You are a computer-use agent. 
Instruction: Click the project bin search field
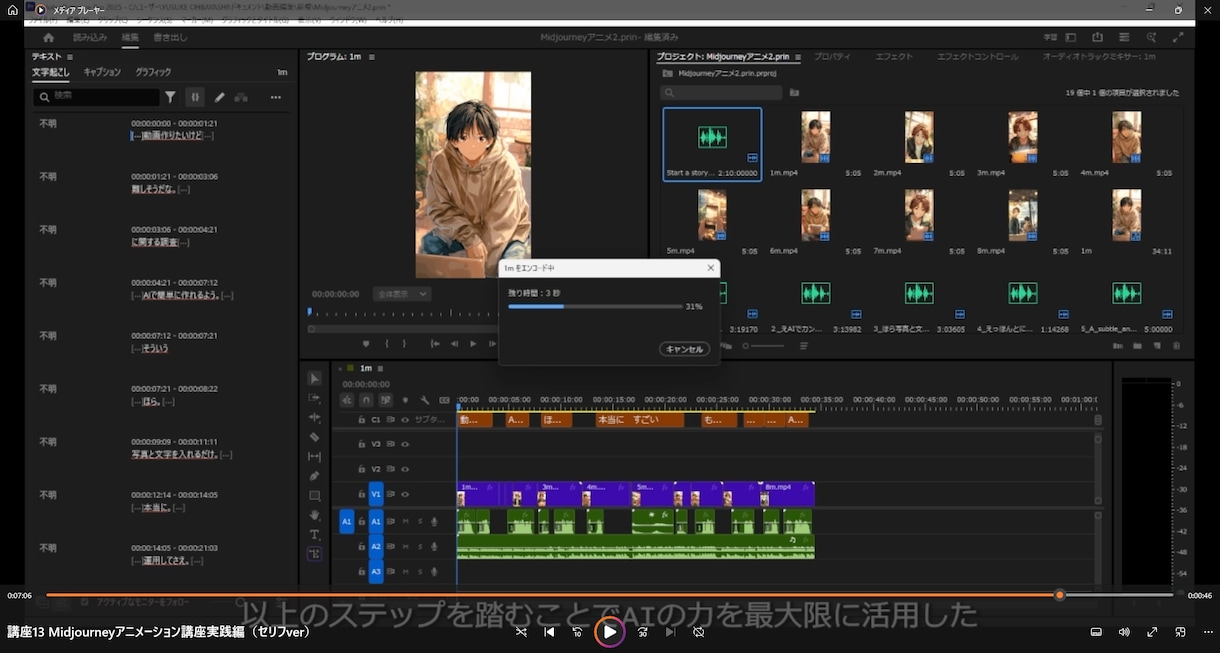click(722, 93)
